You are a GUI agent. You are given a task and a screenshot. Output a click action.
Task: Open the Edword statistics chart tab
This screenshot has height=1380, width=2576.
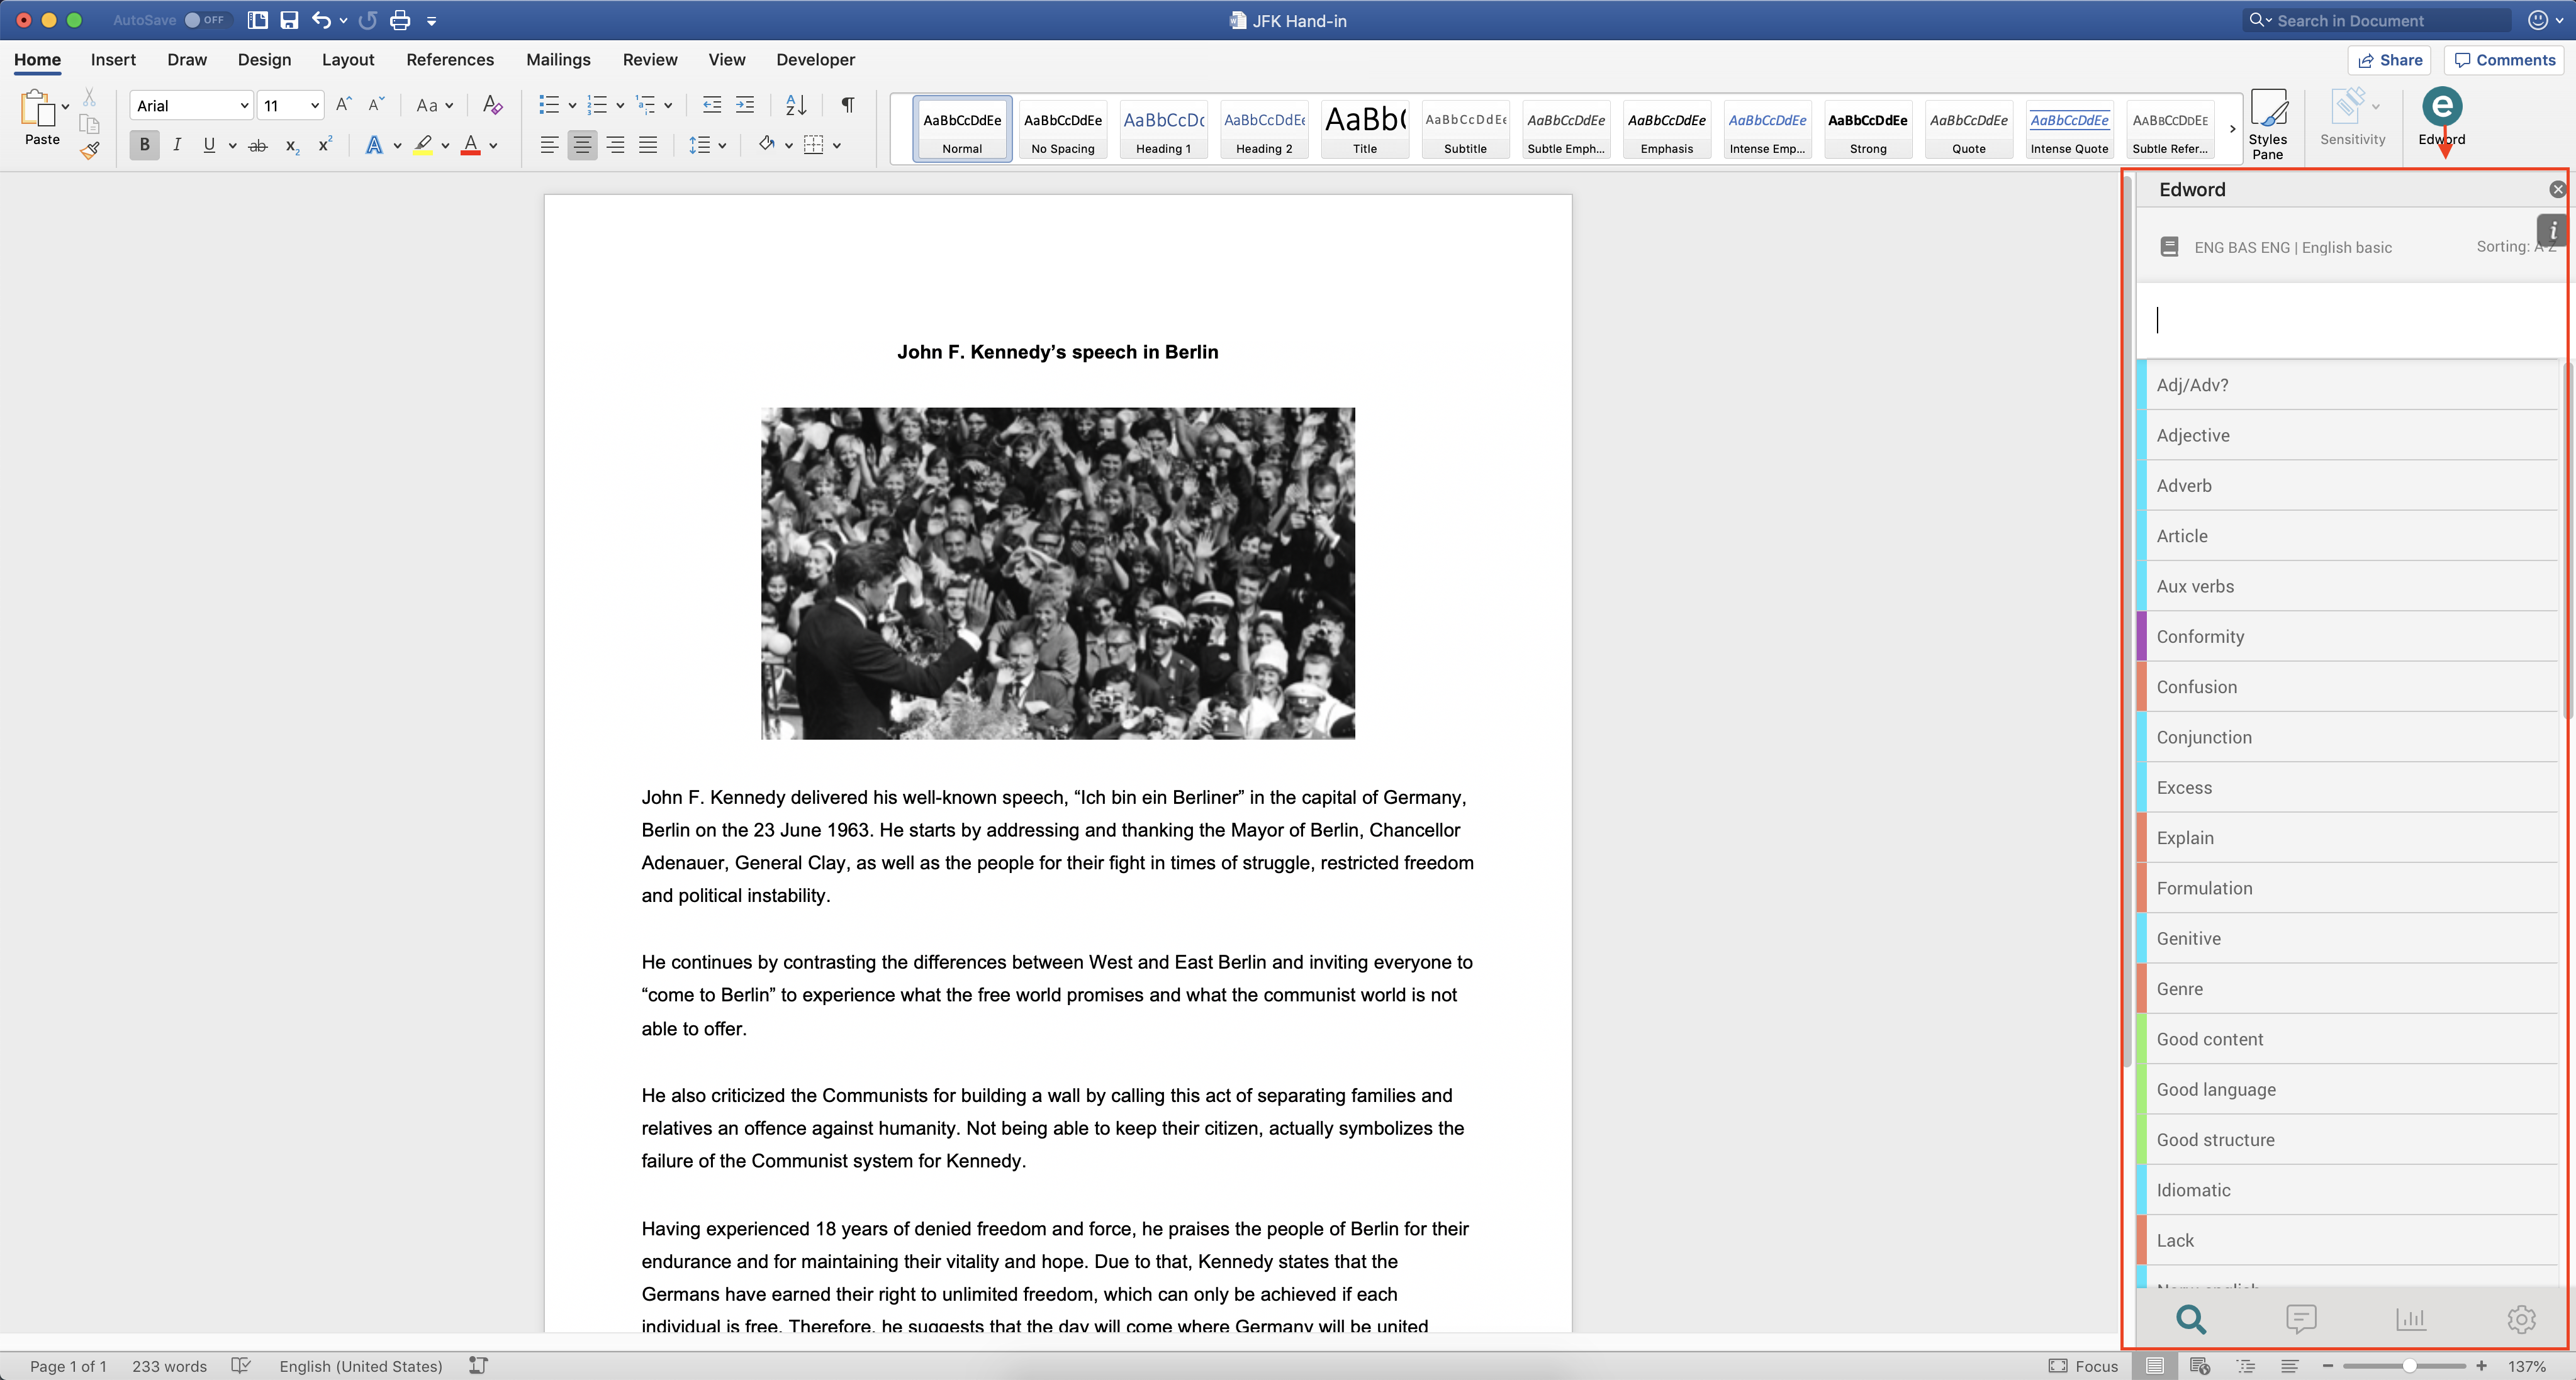click(2411, 1319)
